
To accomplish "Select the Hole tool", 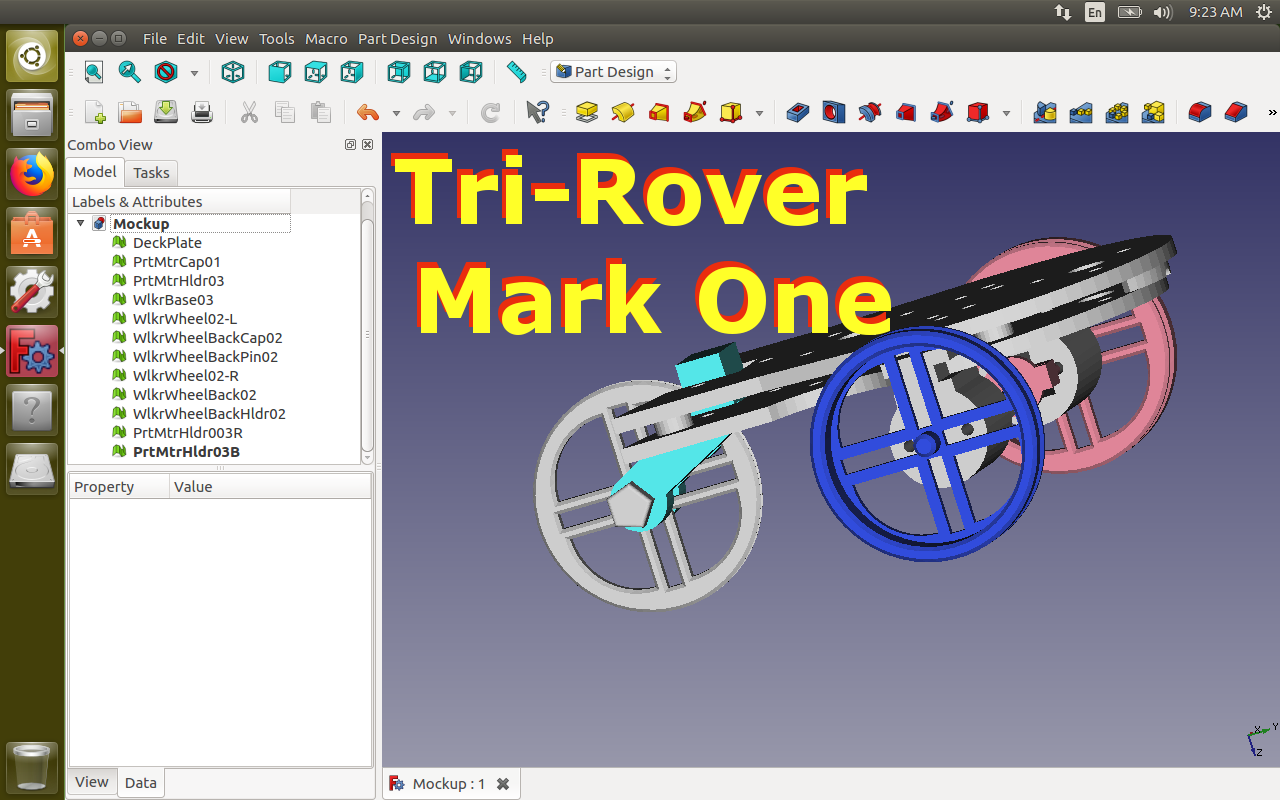I will coord(833,112).
